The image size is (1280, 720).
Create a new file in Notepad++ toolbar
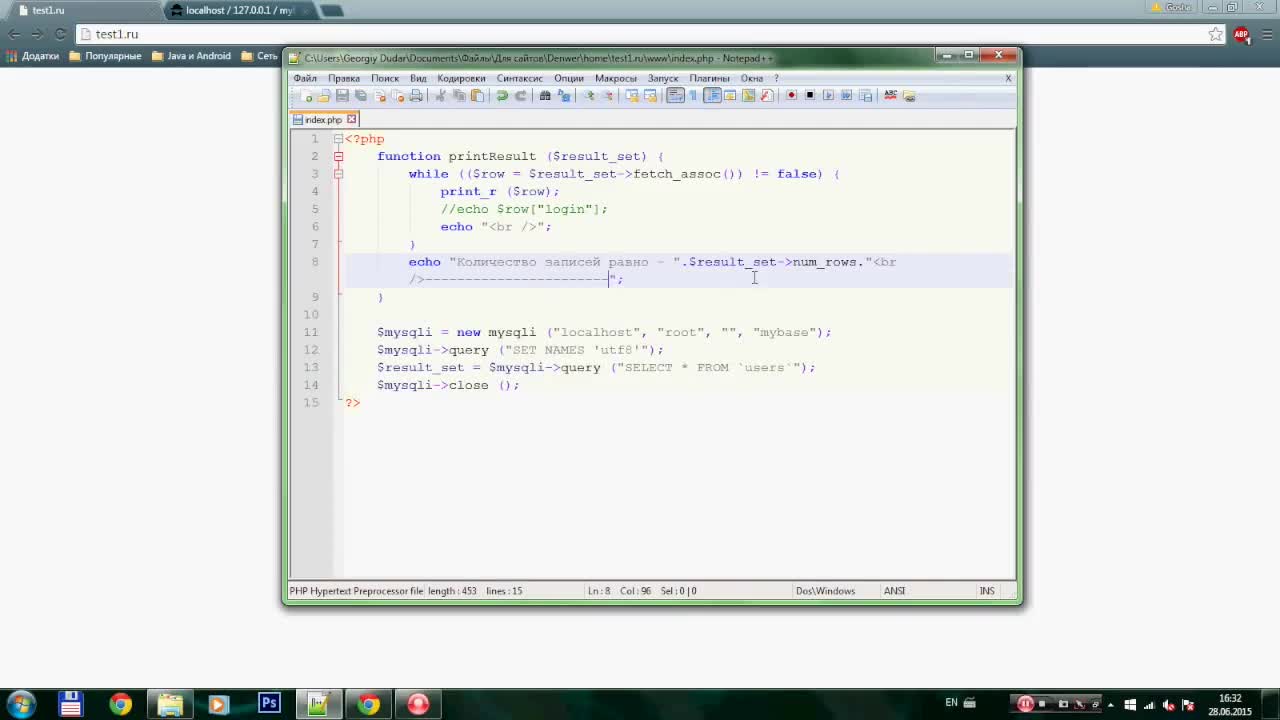(x=305, y=96)
